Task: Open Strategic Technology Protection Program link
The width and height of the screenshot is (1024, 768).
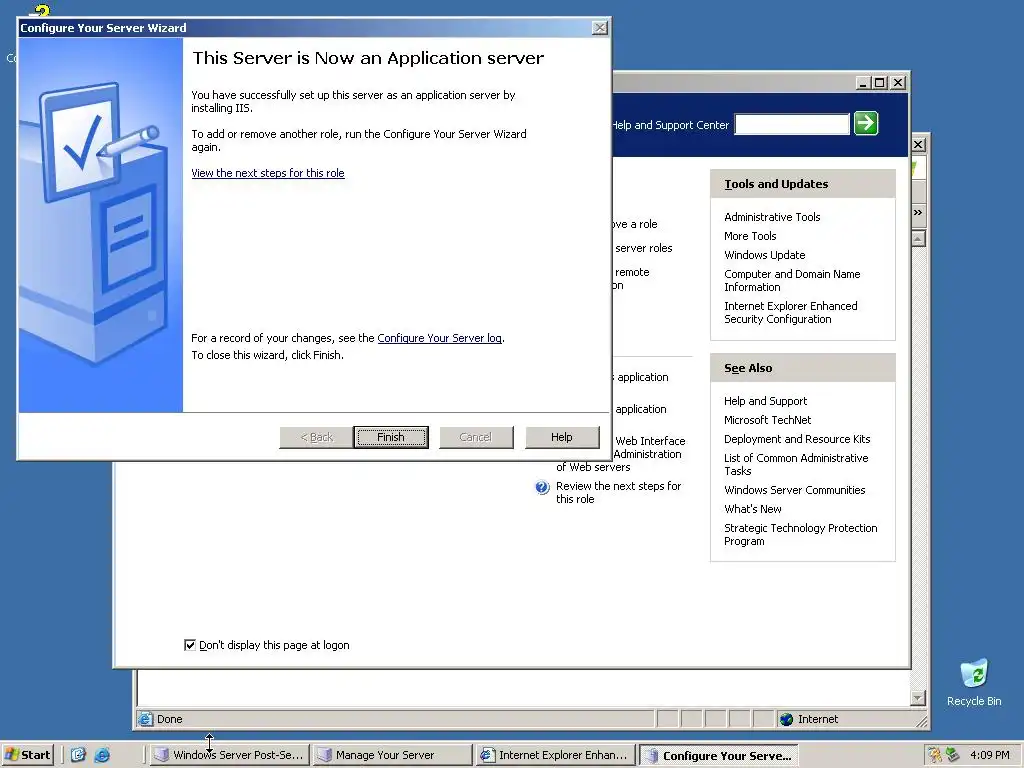Action: click(x=800, y=534)
